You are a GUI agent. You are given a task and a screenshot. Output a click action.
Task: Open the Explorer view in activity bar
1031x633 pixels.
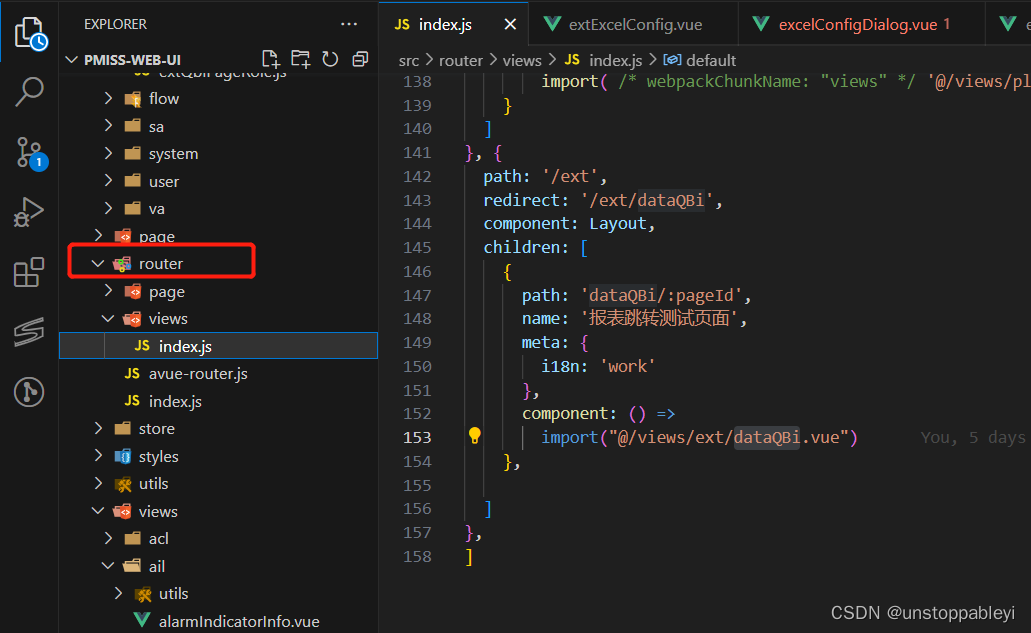point(30,32)
